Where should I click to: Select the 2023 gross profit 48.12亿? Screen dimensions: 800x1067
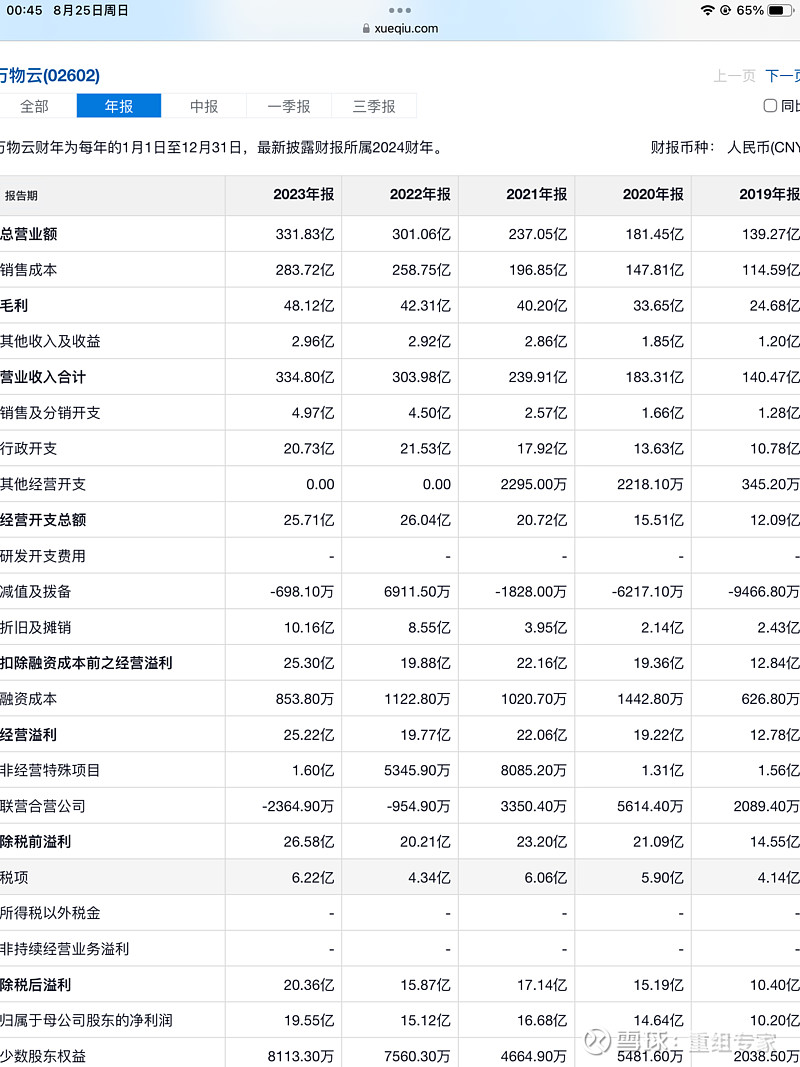pyautogui.click(x=309, y=306)
